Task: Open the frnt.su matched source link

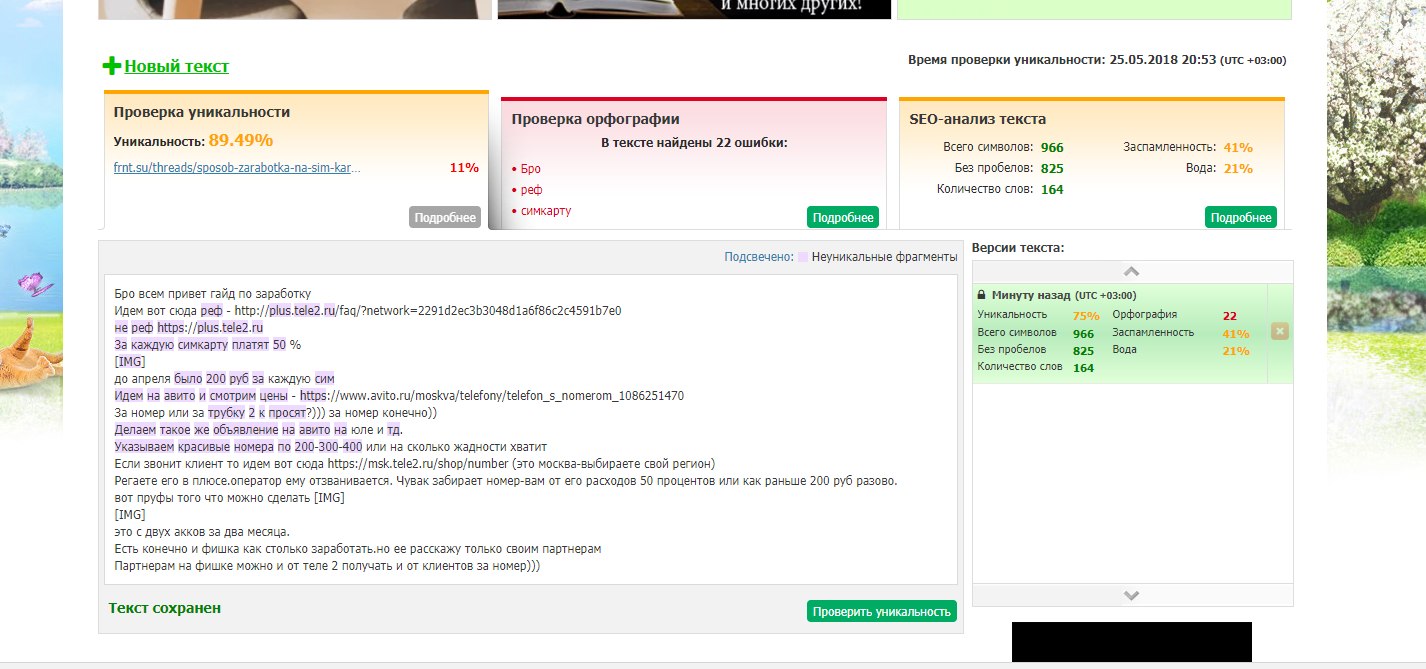Action: point(236,167)
